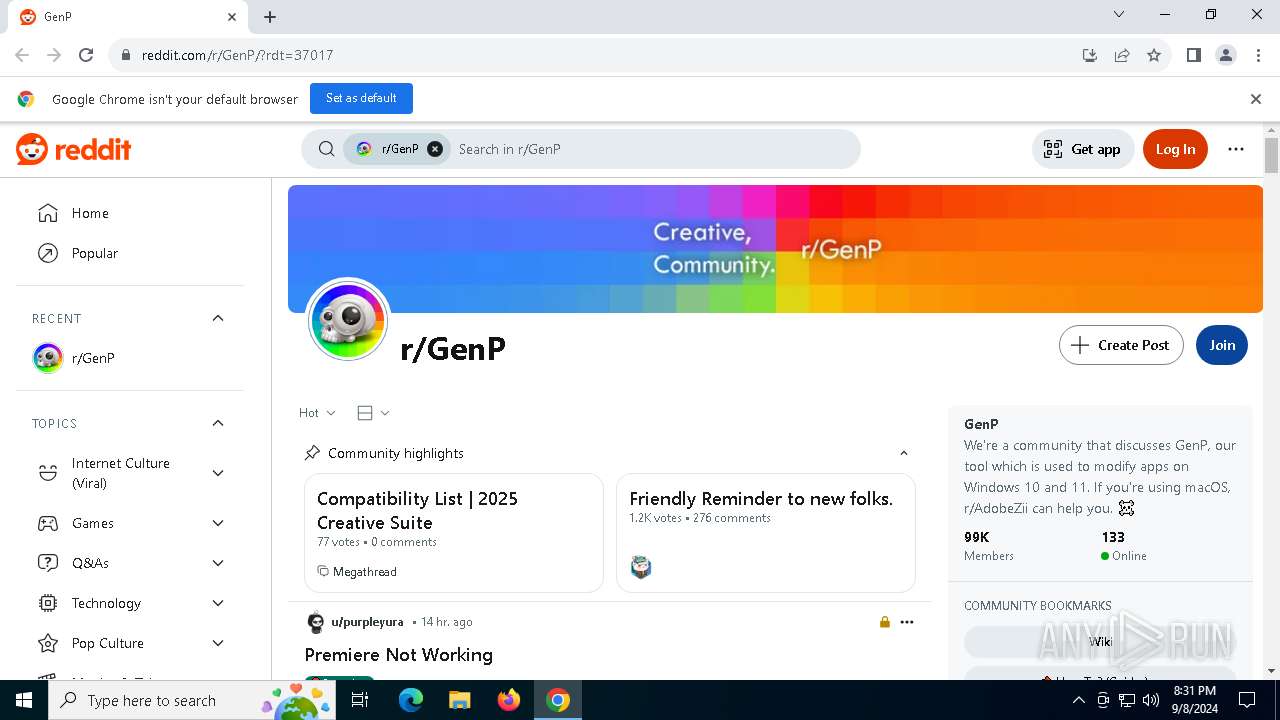The width and height of the screenshot is (1280, 720).
Task: Click the Games controller icon
Action: (x=47, y=523)
